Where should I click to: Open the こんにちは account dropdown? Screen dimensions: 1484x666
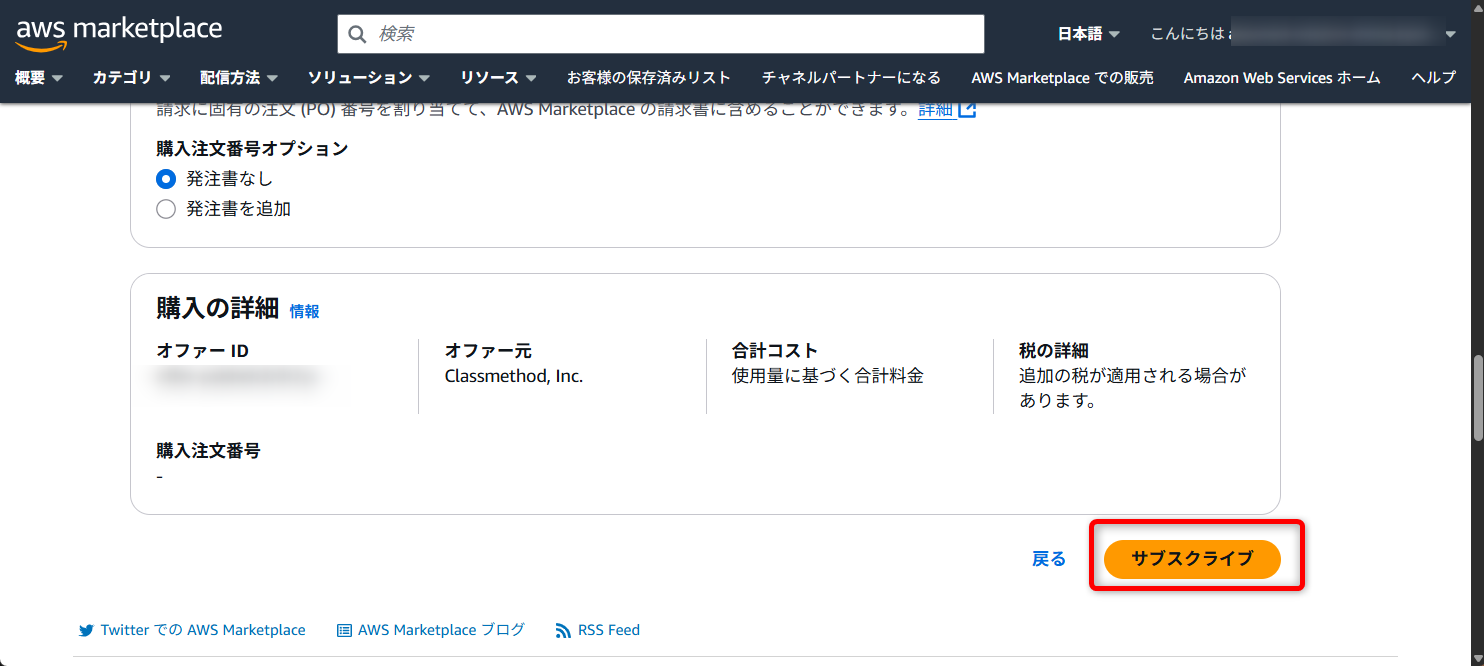tap(1303, 34)
